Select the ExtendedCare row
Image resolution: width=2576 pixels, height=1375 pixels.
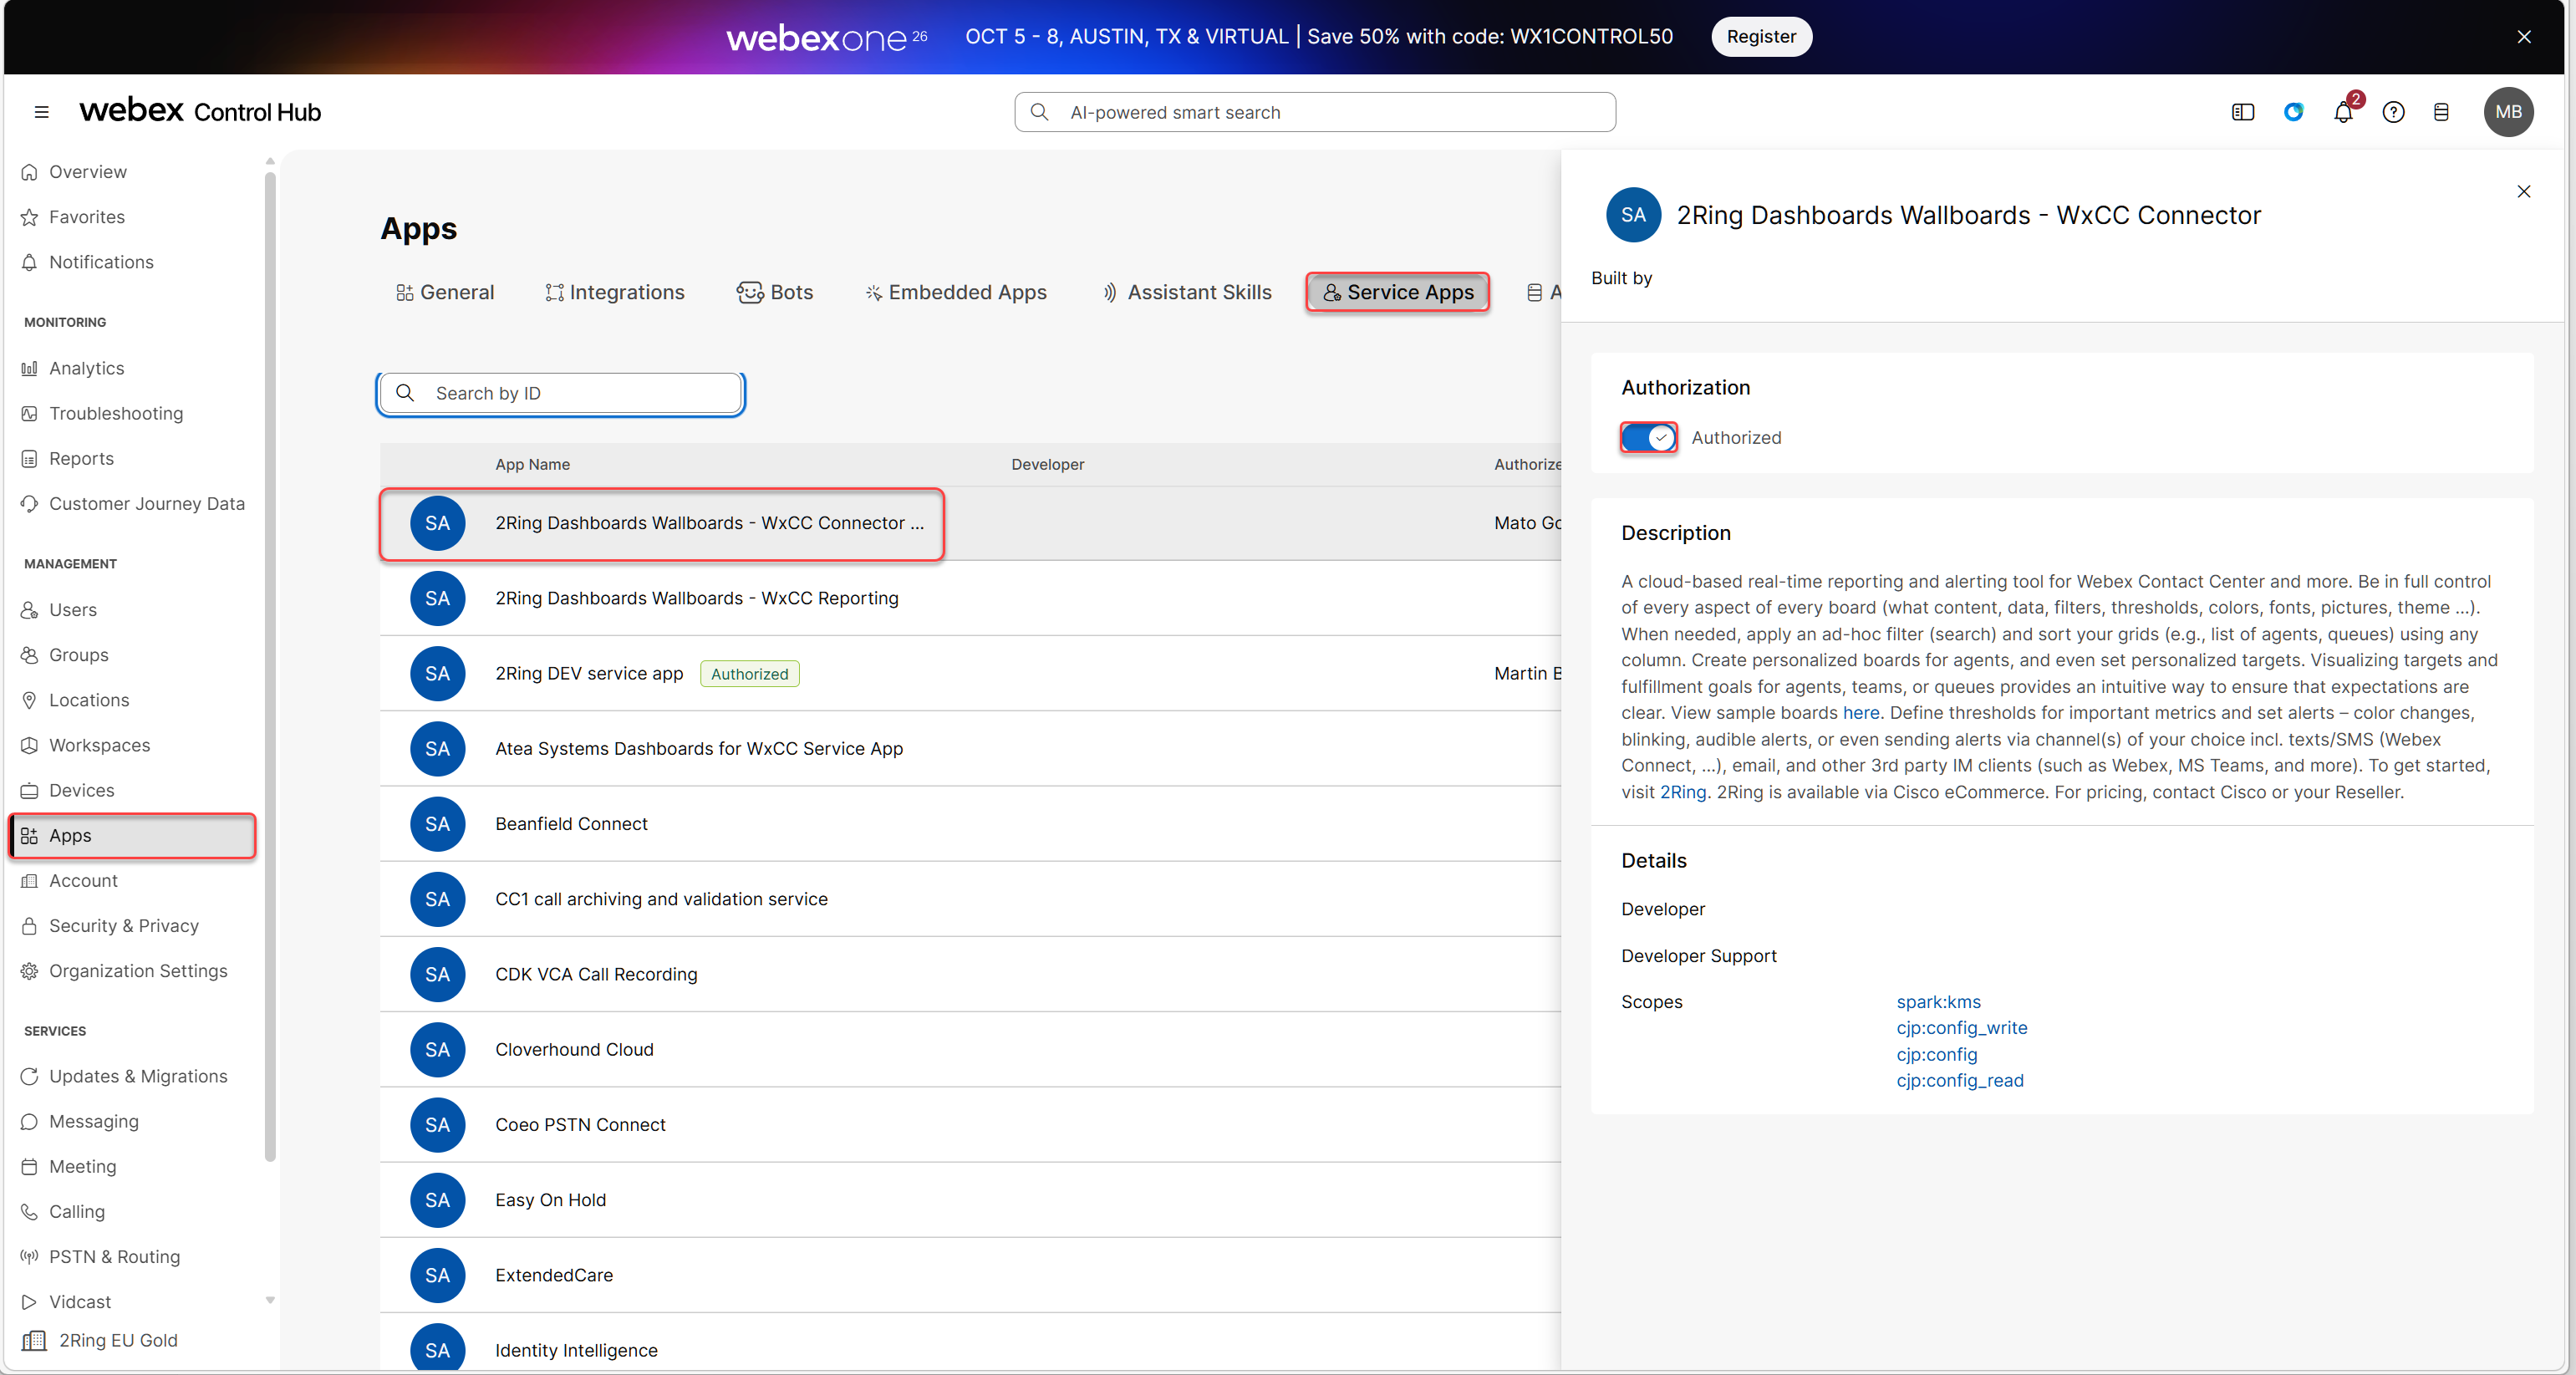[970, 1275]
